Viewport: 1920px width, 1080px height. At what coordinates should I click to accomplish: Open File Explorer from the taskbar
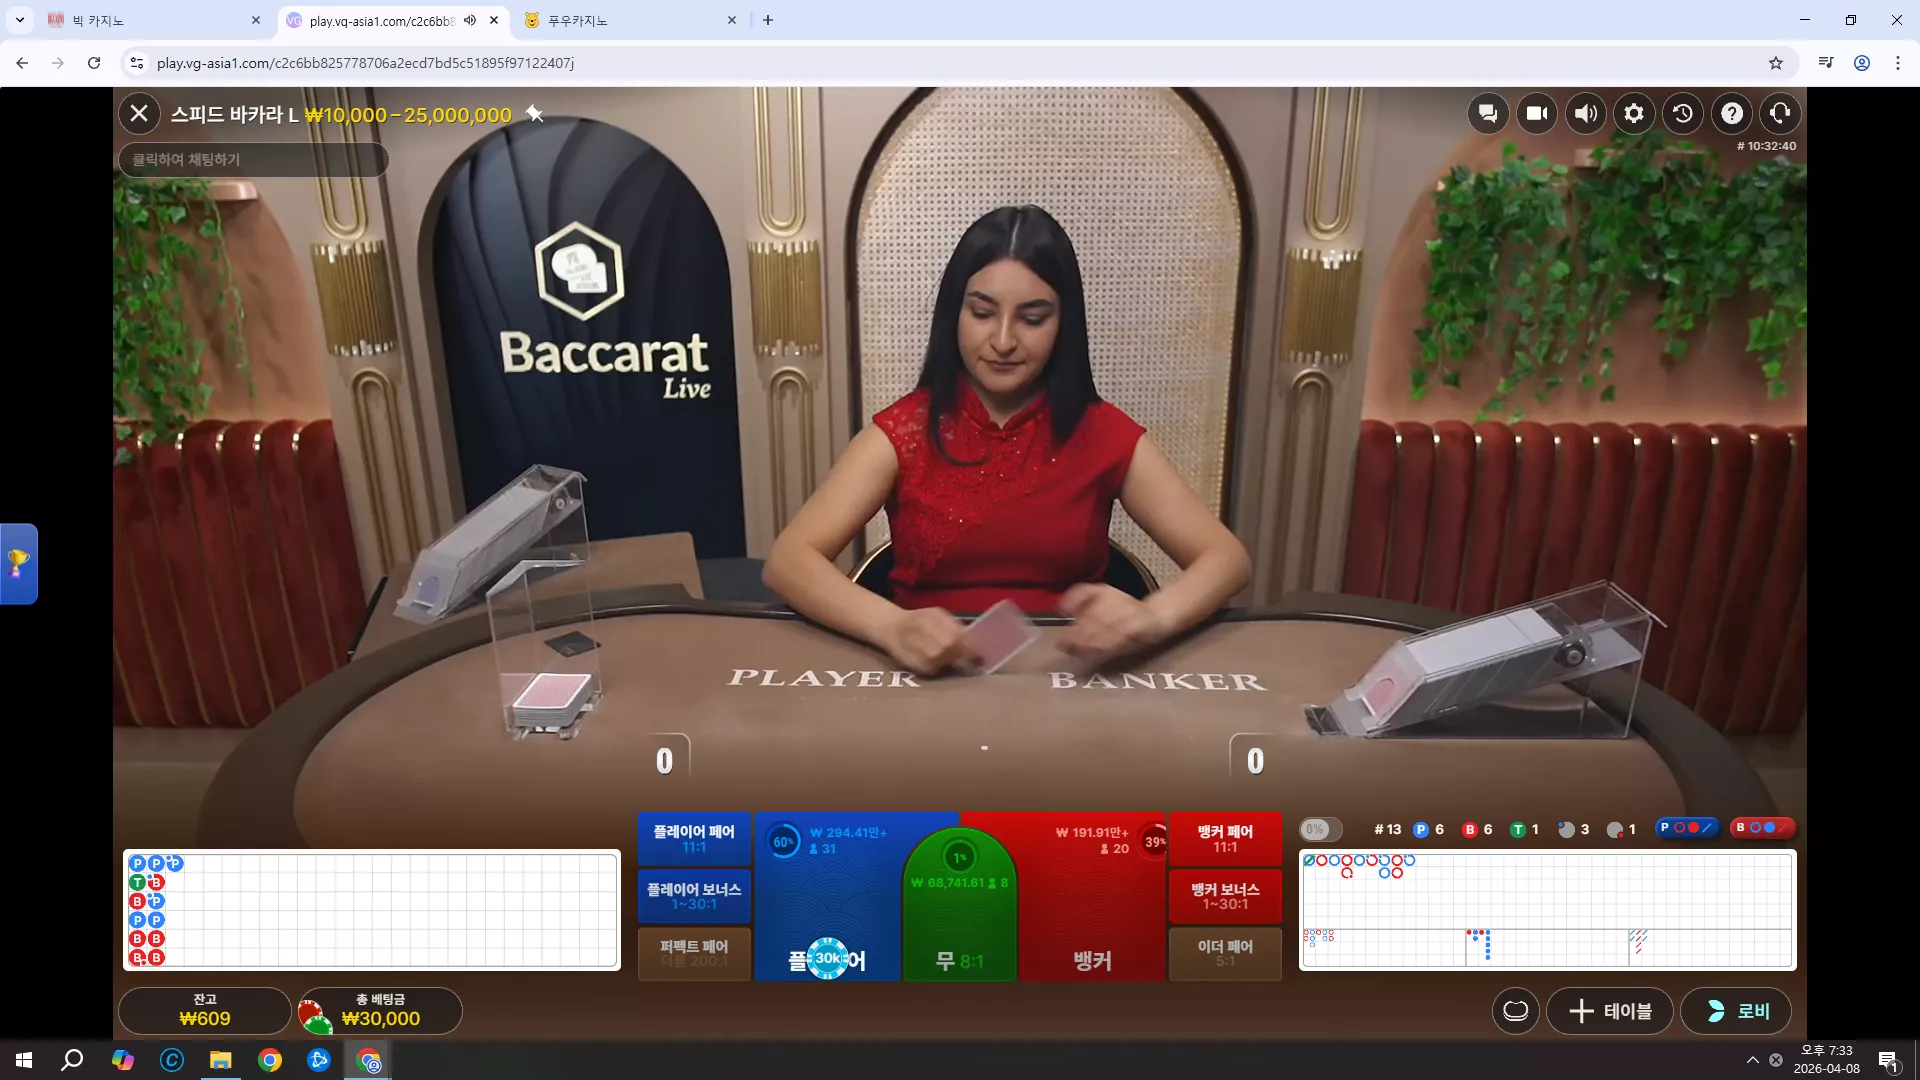pyautogui.click(x=221, y=1060)
